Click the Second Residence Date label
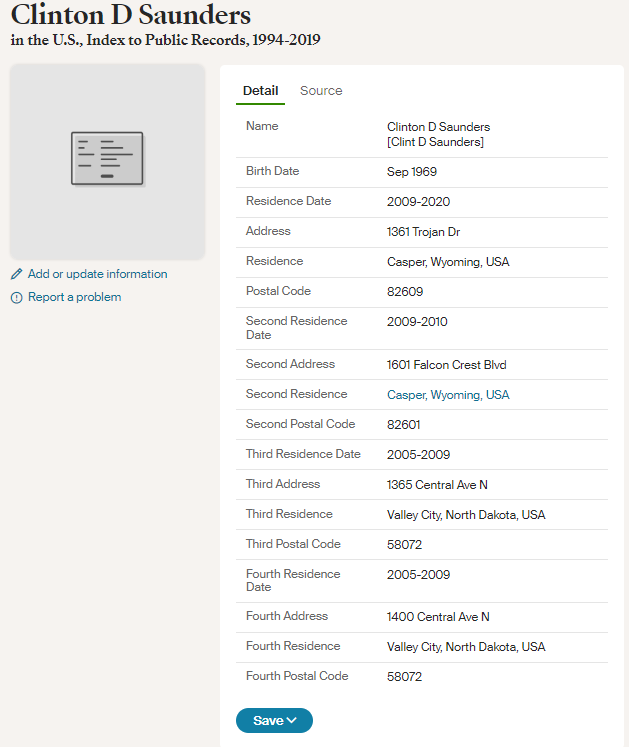 coord(296,328)
